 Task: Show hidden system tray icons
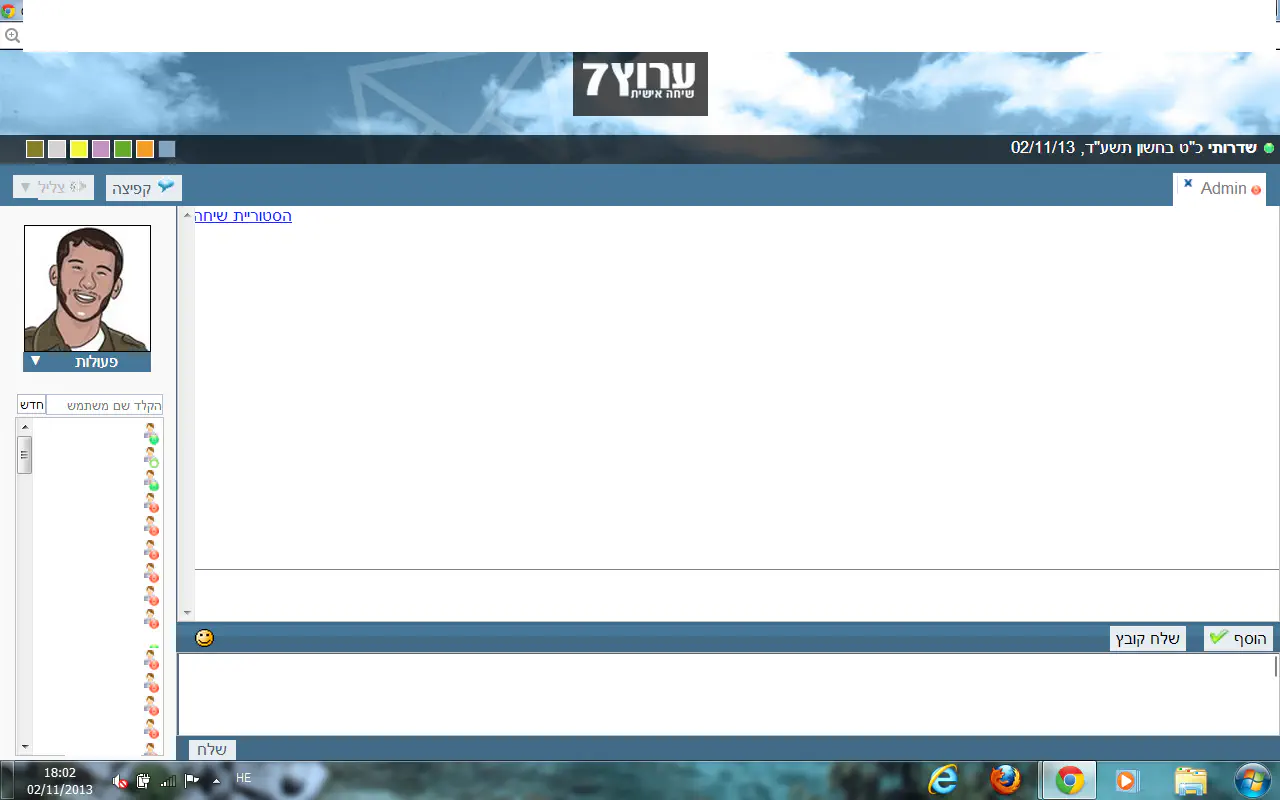216,781
